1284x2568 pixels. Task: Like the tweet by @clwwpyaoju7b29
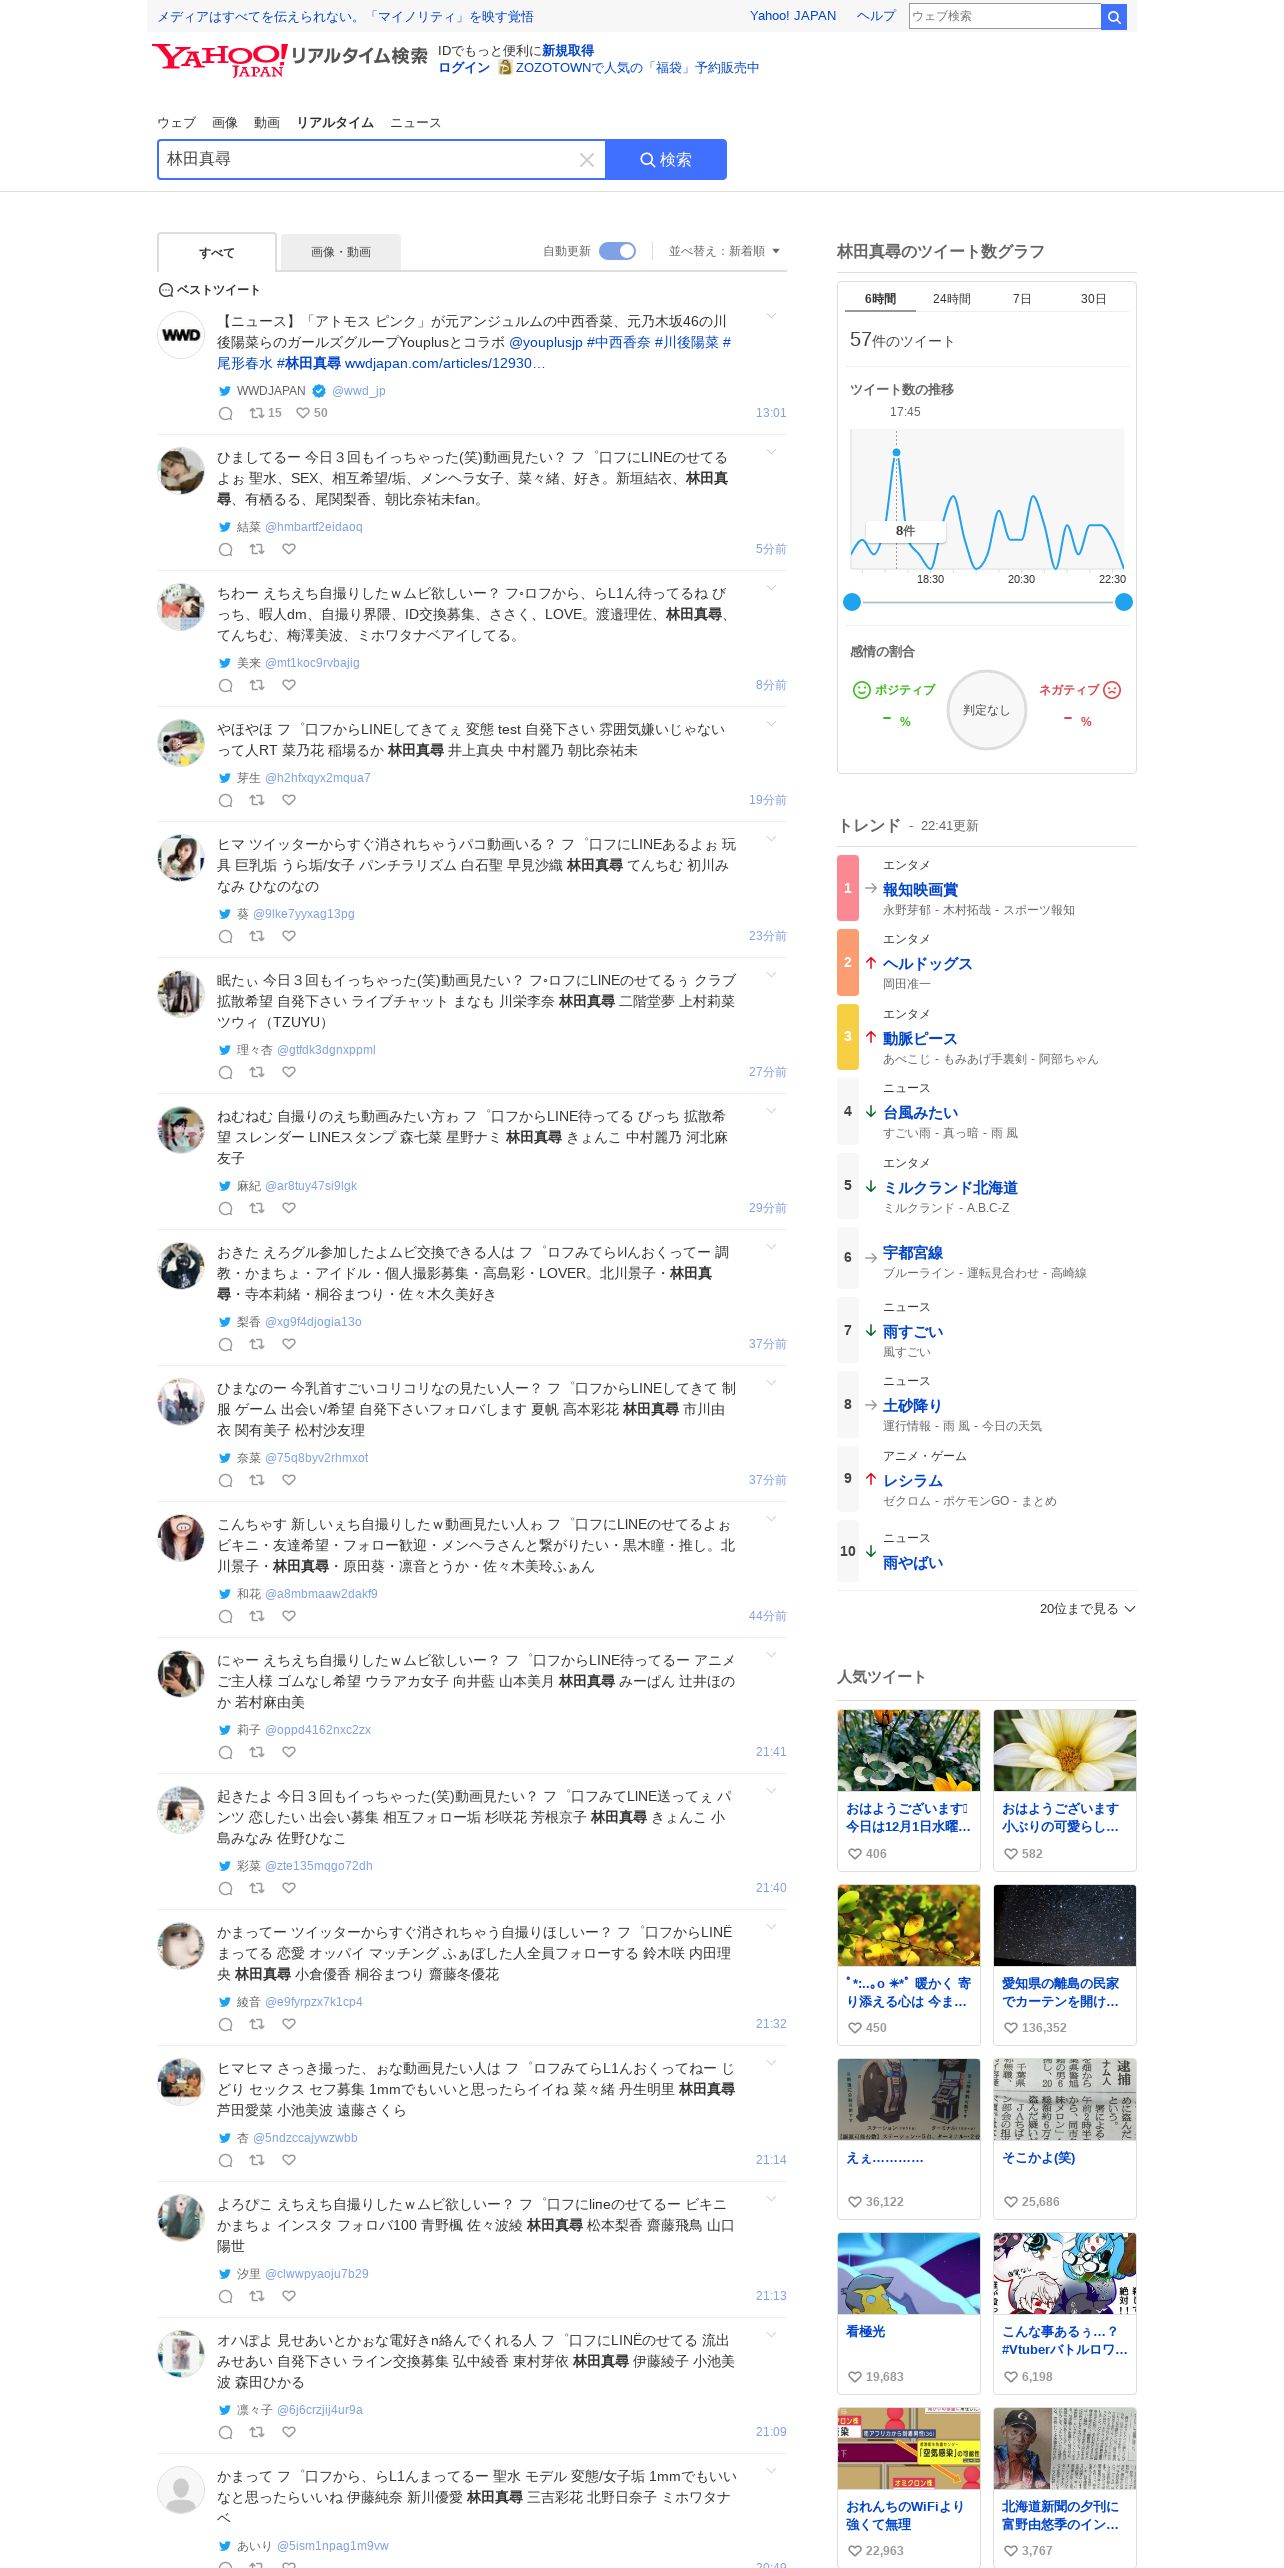(x=289, y=2296)
